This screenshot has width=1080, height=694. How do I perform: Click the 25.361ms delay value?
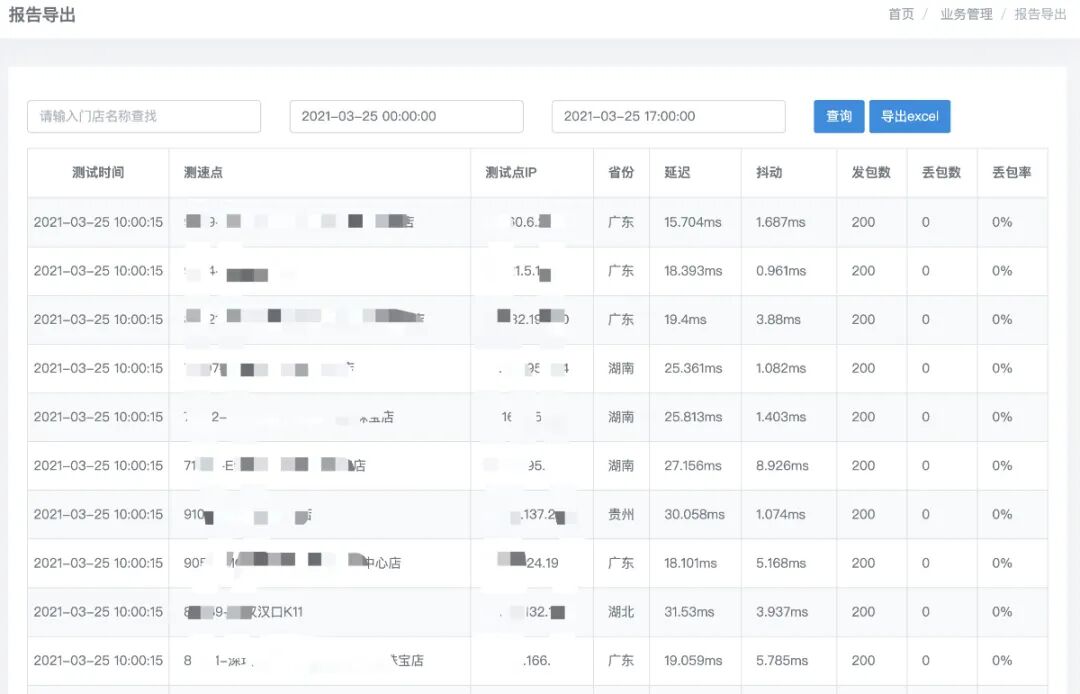(693, 368)
